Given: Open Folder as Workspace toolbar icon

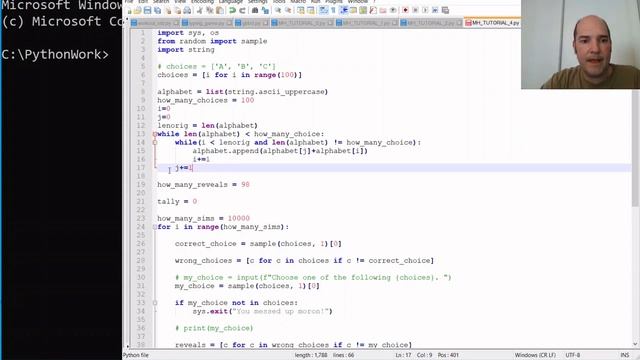Looking at the screenshot, I should pos(383,10).
